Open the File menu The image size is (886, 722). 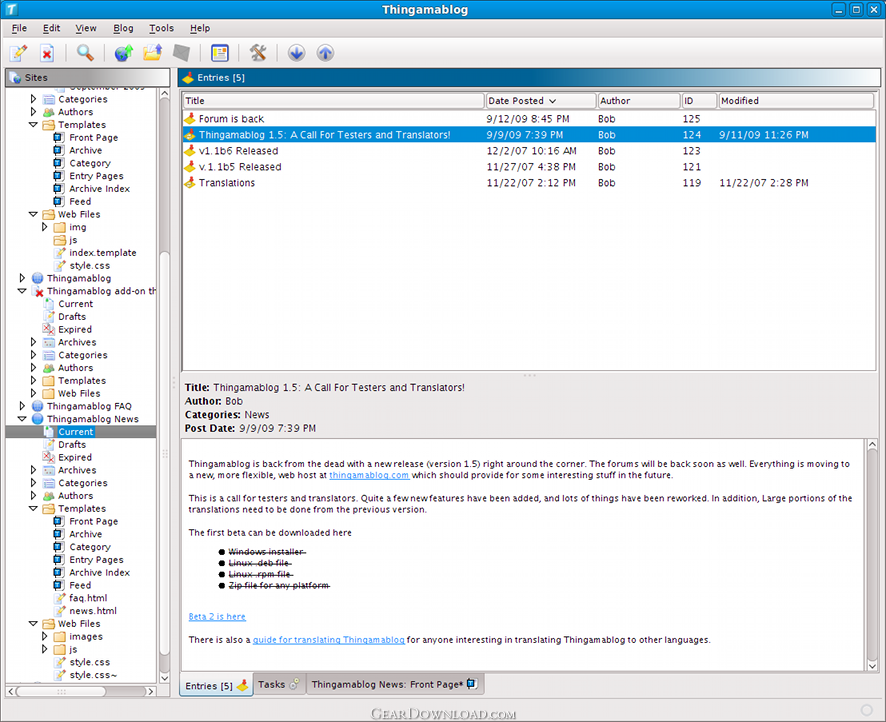click(19, 28)
